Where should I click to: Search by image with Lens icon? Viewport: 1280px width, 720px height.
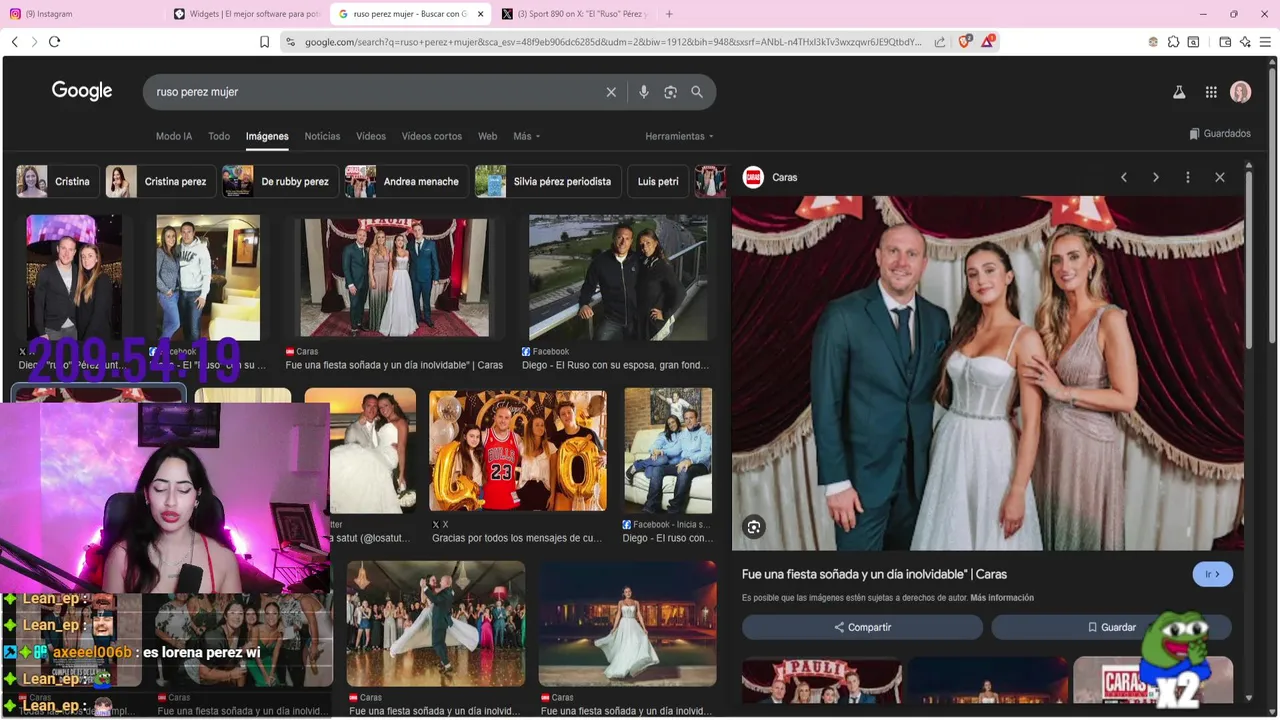(670, 92)
